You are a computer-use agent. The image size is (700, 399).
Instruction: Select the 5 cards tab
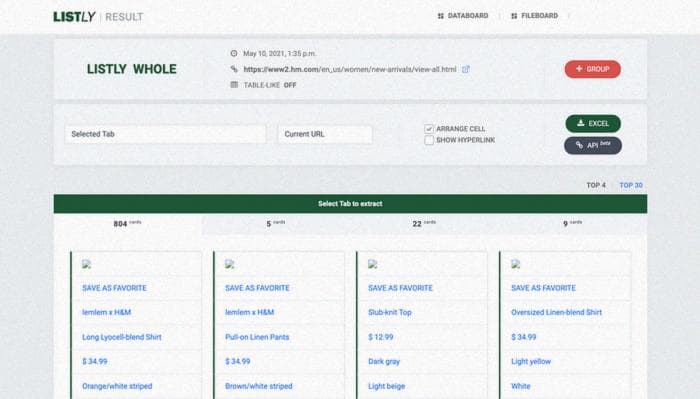(275, 224)
